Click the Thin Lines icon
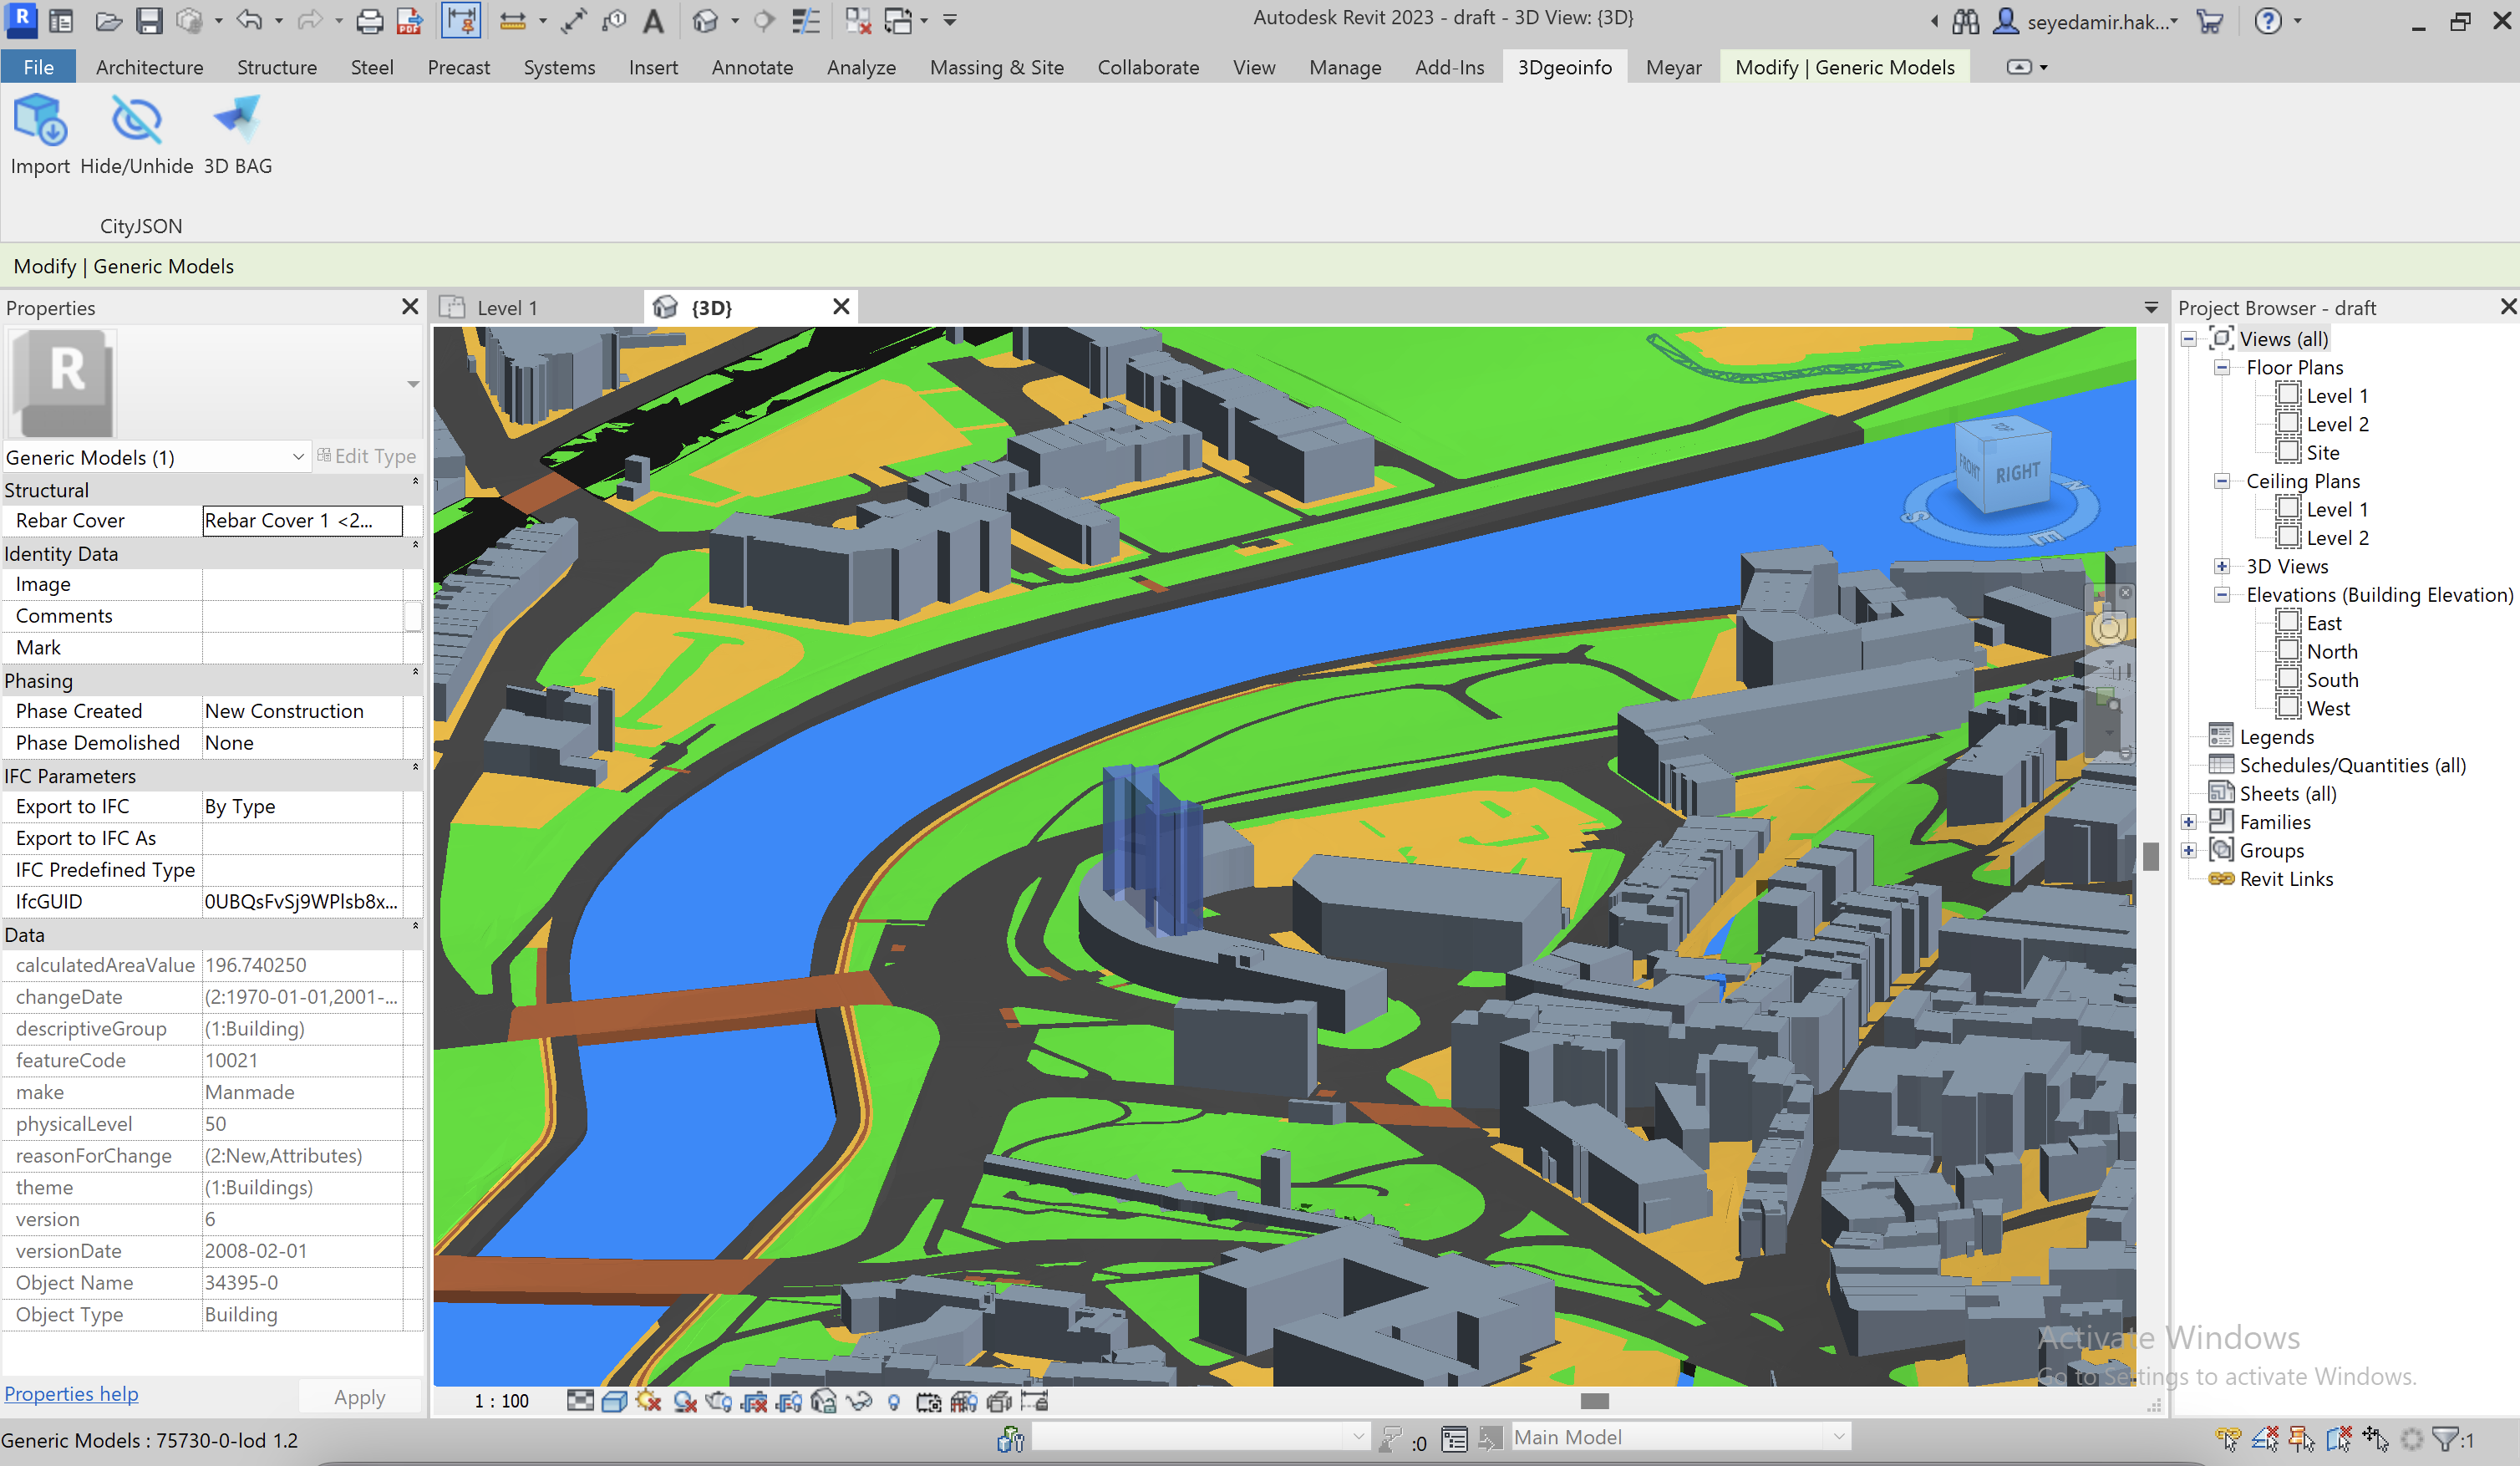This screenshot has width=2520, height=1466. point(805,20)
